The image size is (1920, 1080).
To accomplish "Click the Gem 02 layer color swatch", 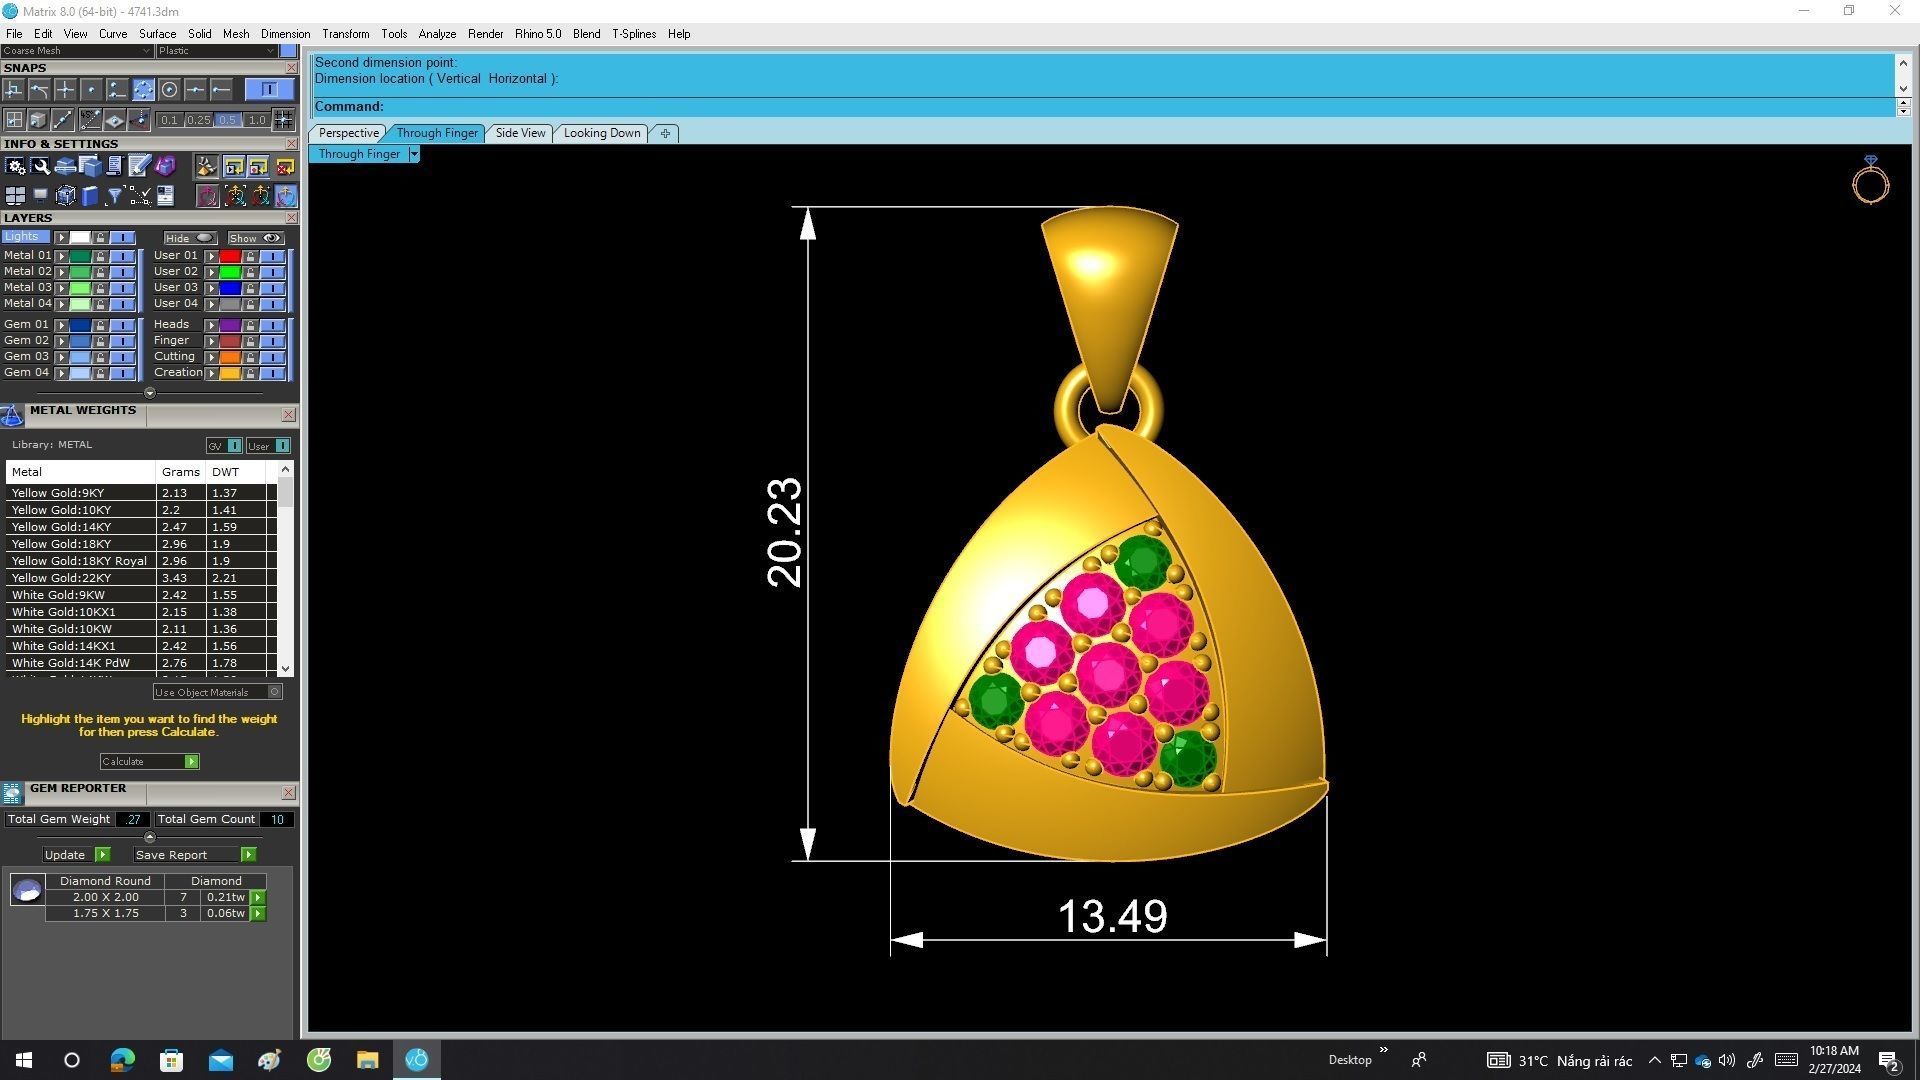I will [80, 341].
